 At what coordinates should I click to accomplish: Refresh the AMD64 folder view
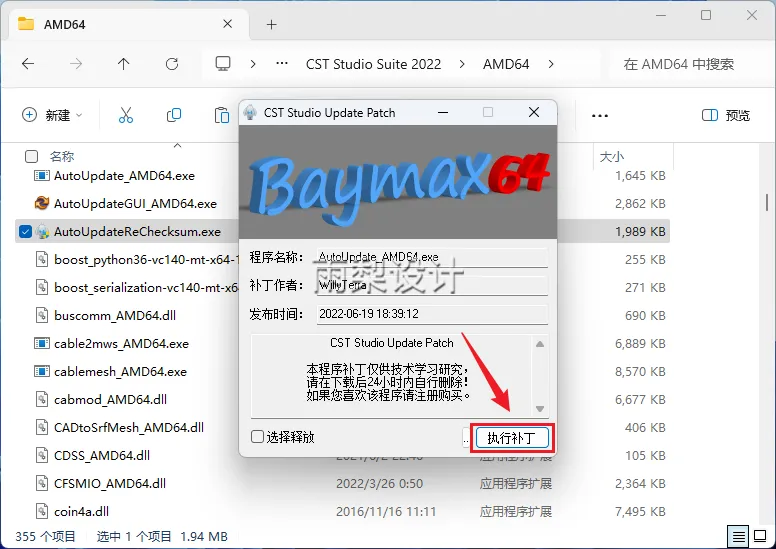click(172, 64)
